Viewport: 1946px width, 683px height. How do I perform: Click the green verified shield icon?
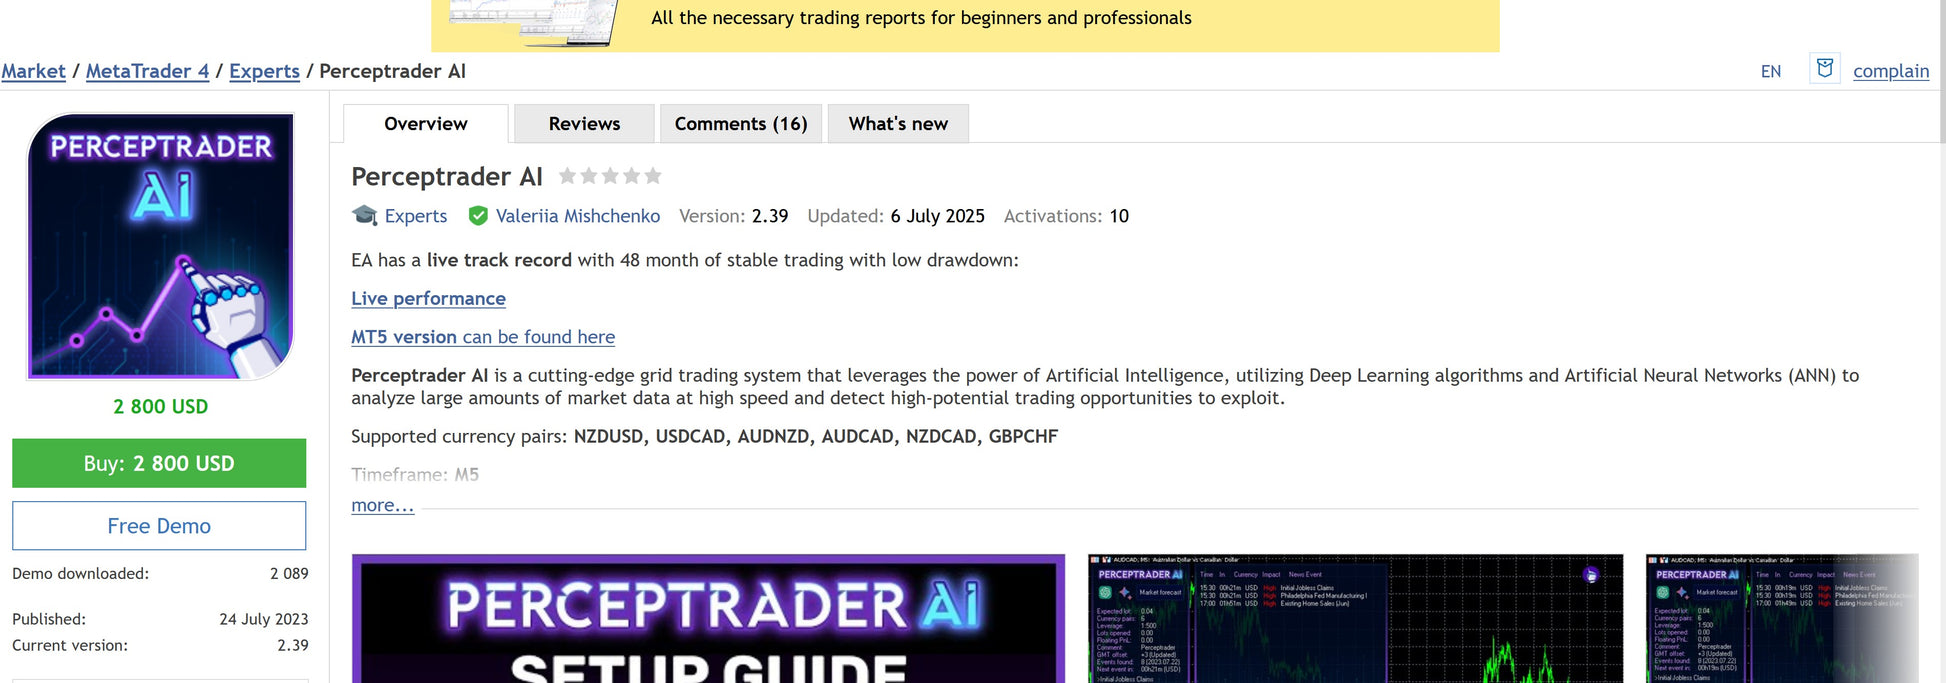[478, 216]
